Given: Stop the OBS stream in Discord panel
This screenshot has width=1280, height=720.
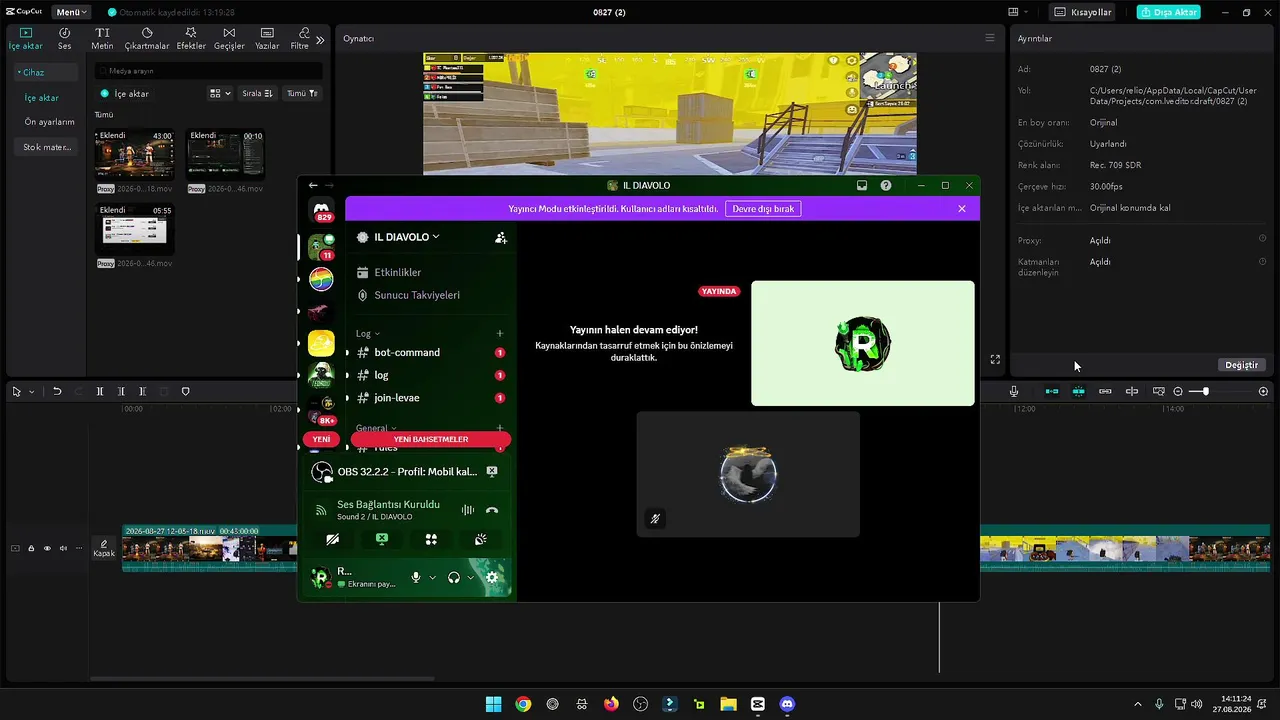Looking at the screenshot, I should coord(492,471).
